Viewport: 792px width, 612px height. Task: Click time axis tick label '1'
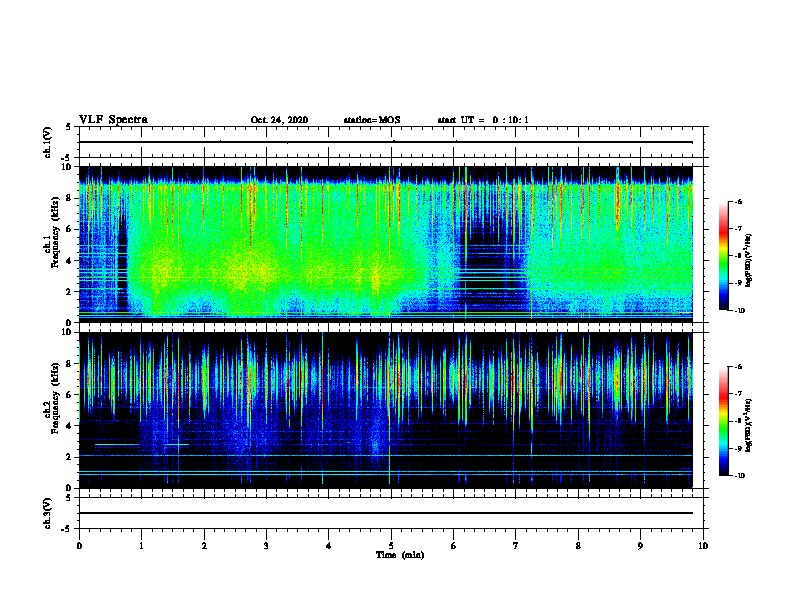point(141,546)
